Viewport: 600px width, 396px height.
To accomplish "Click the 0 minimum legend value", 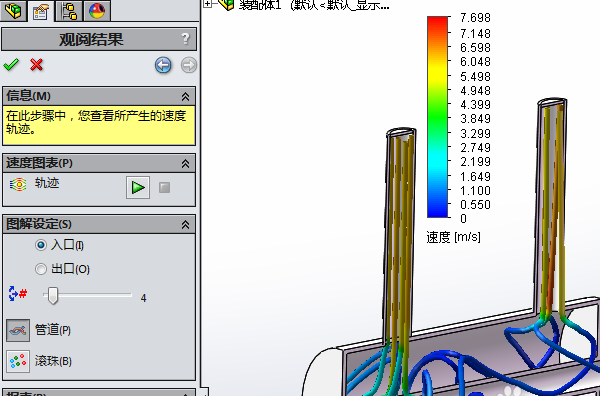I will click(463, 219).
